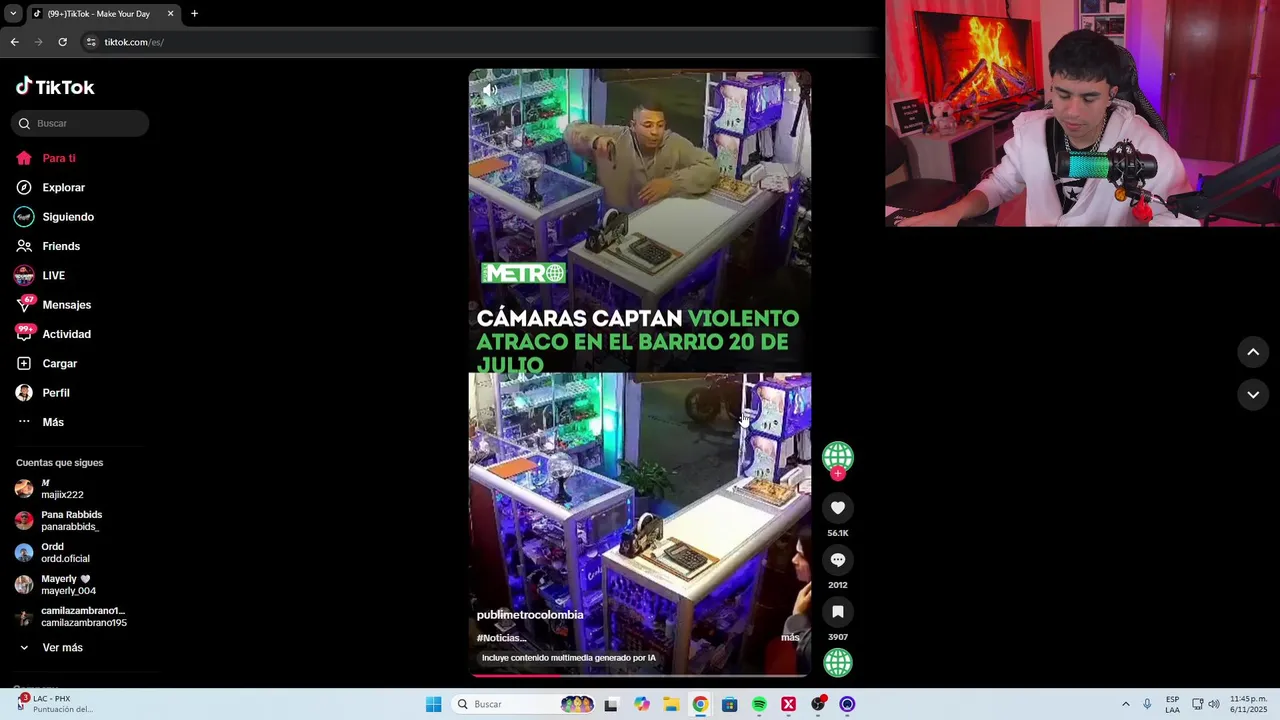Click the video to pause playback
This screenshot has width=1280, height=720.
[x=640, y=372]
